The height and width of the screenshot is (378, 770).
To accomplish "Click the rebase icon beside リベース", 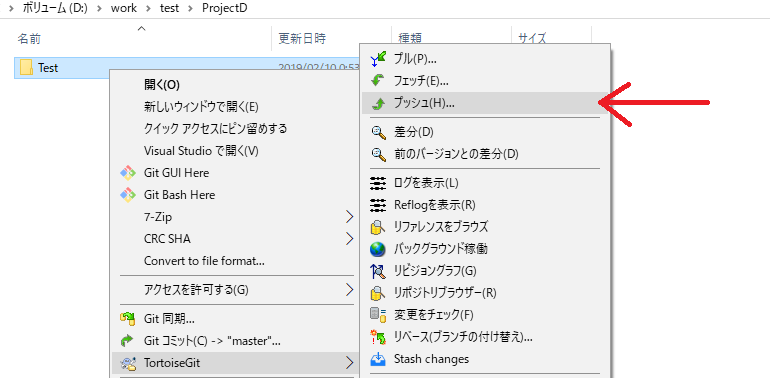I will (378, 337).
